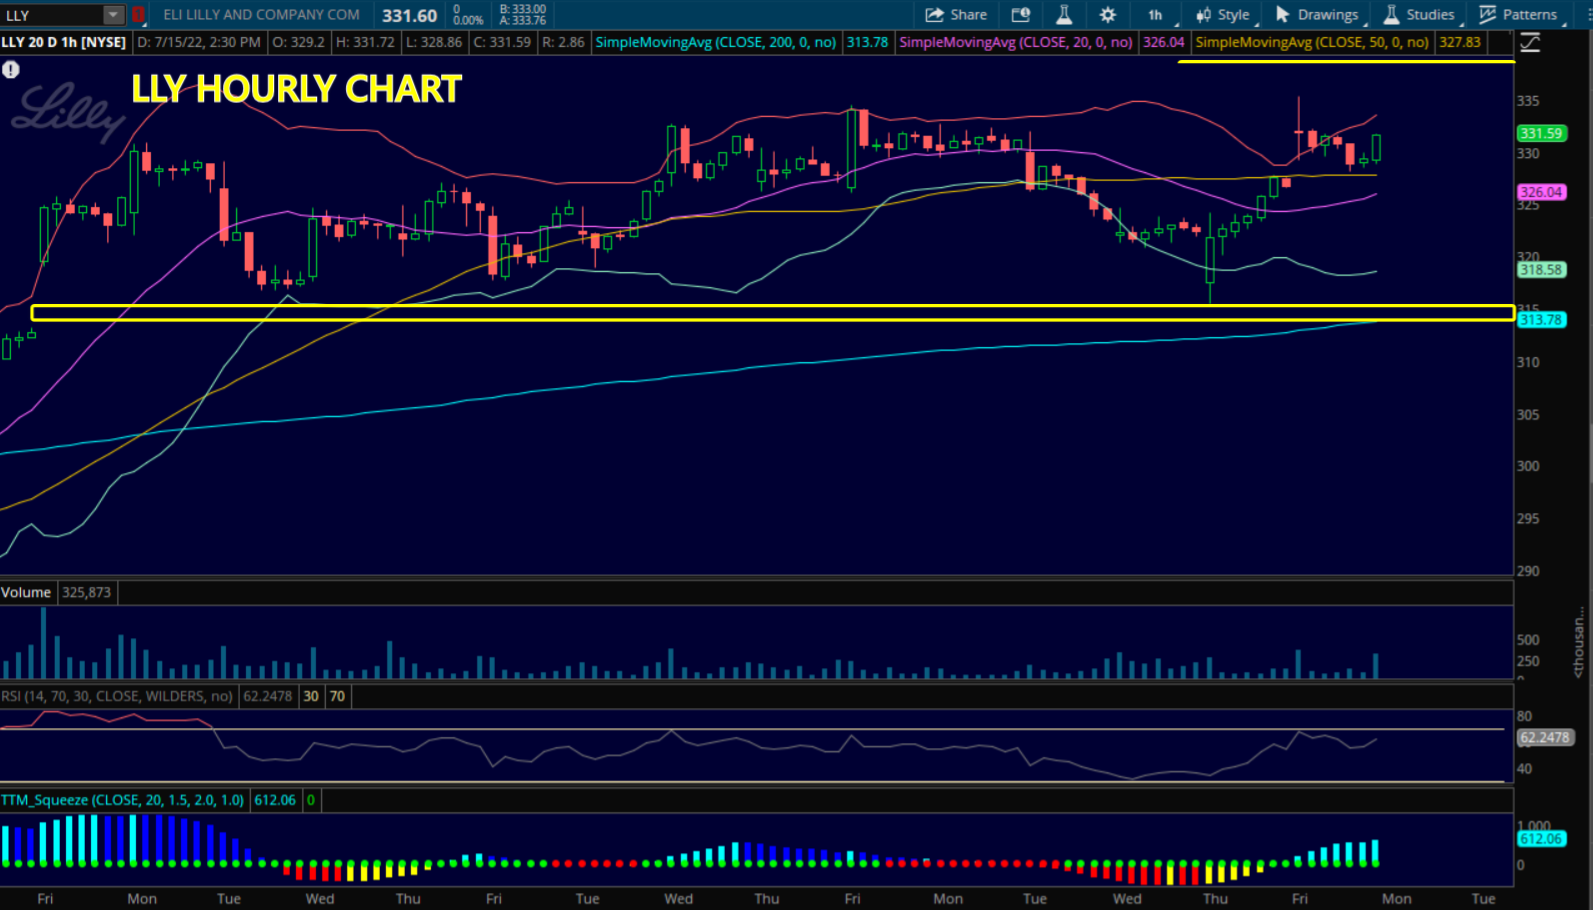
Task: Click the 500 volume axis label
Action: coord(1528,640)
